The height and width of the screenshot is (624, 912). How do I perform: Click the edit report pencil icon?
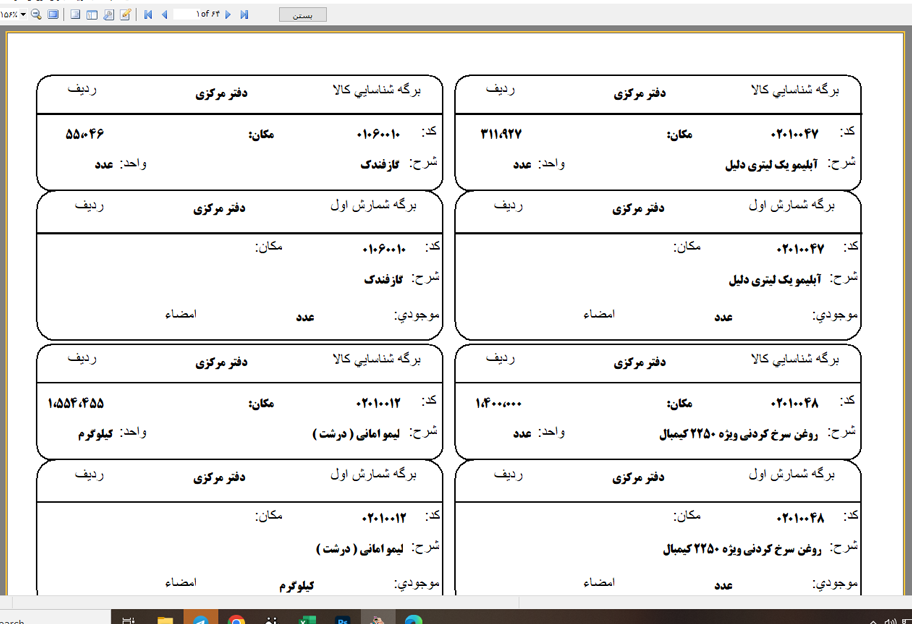(x=125, y=15)
